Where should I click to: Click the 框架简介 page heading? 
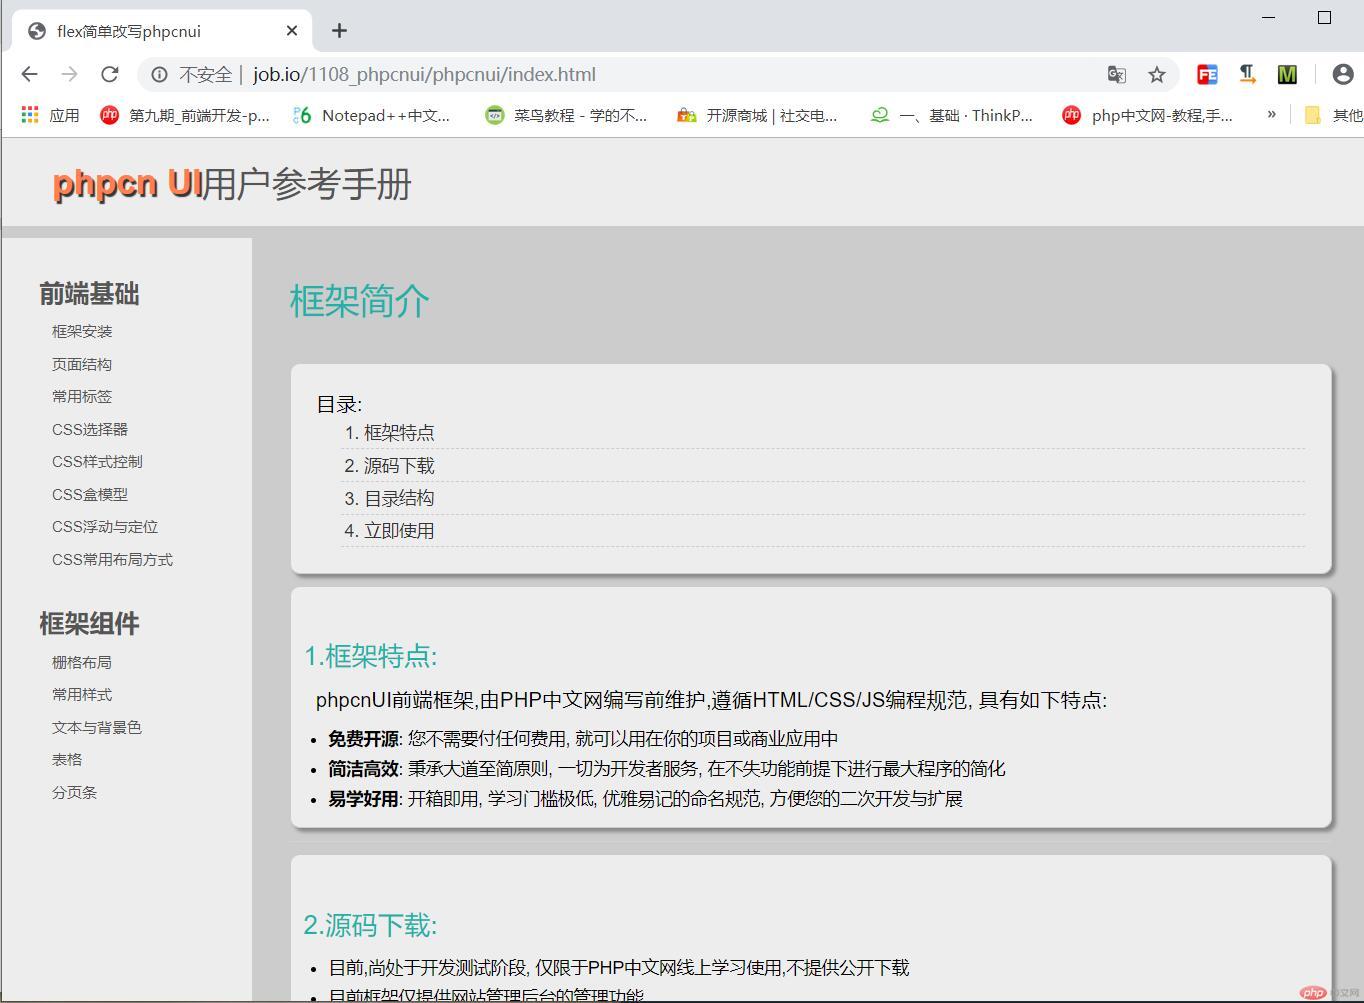click(x=360, y=300)
